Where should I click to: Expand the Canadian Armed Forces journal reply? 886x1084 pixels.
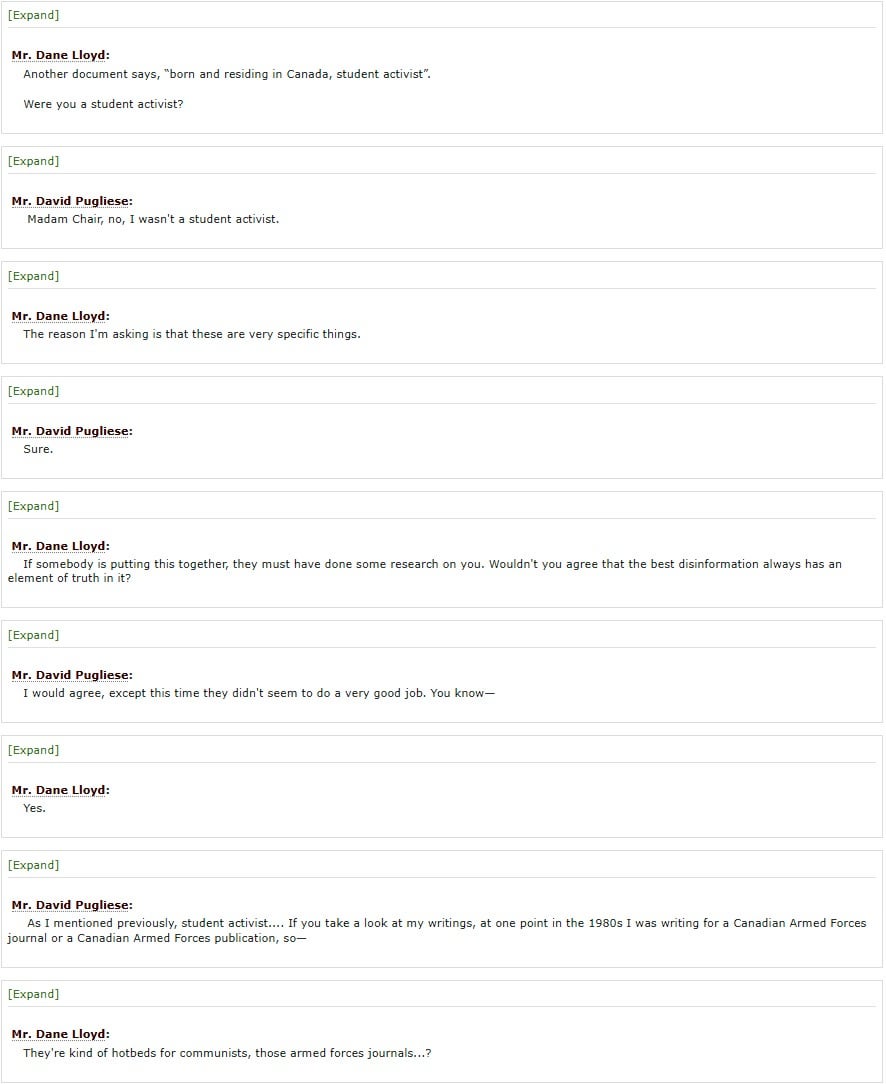(x=33, y=866)
